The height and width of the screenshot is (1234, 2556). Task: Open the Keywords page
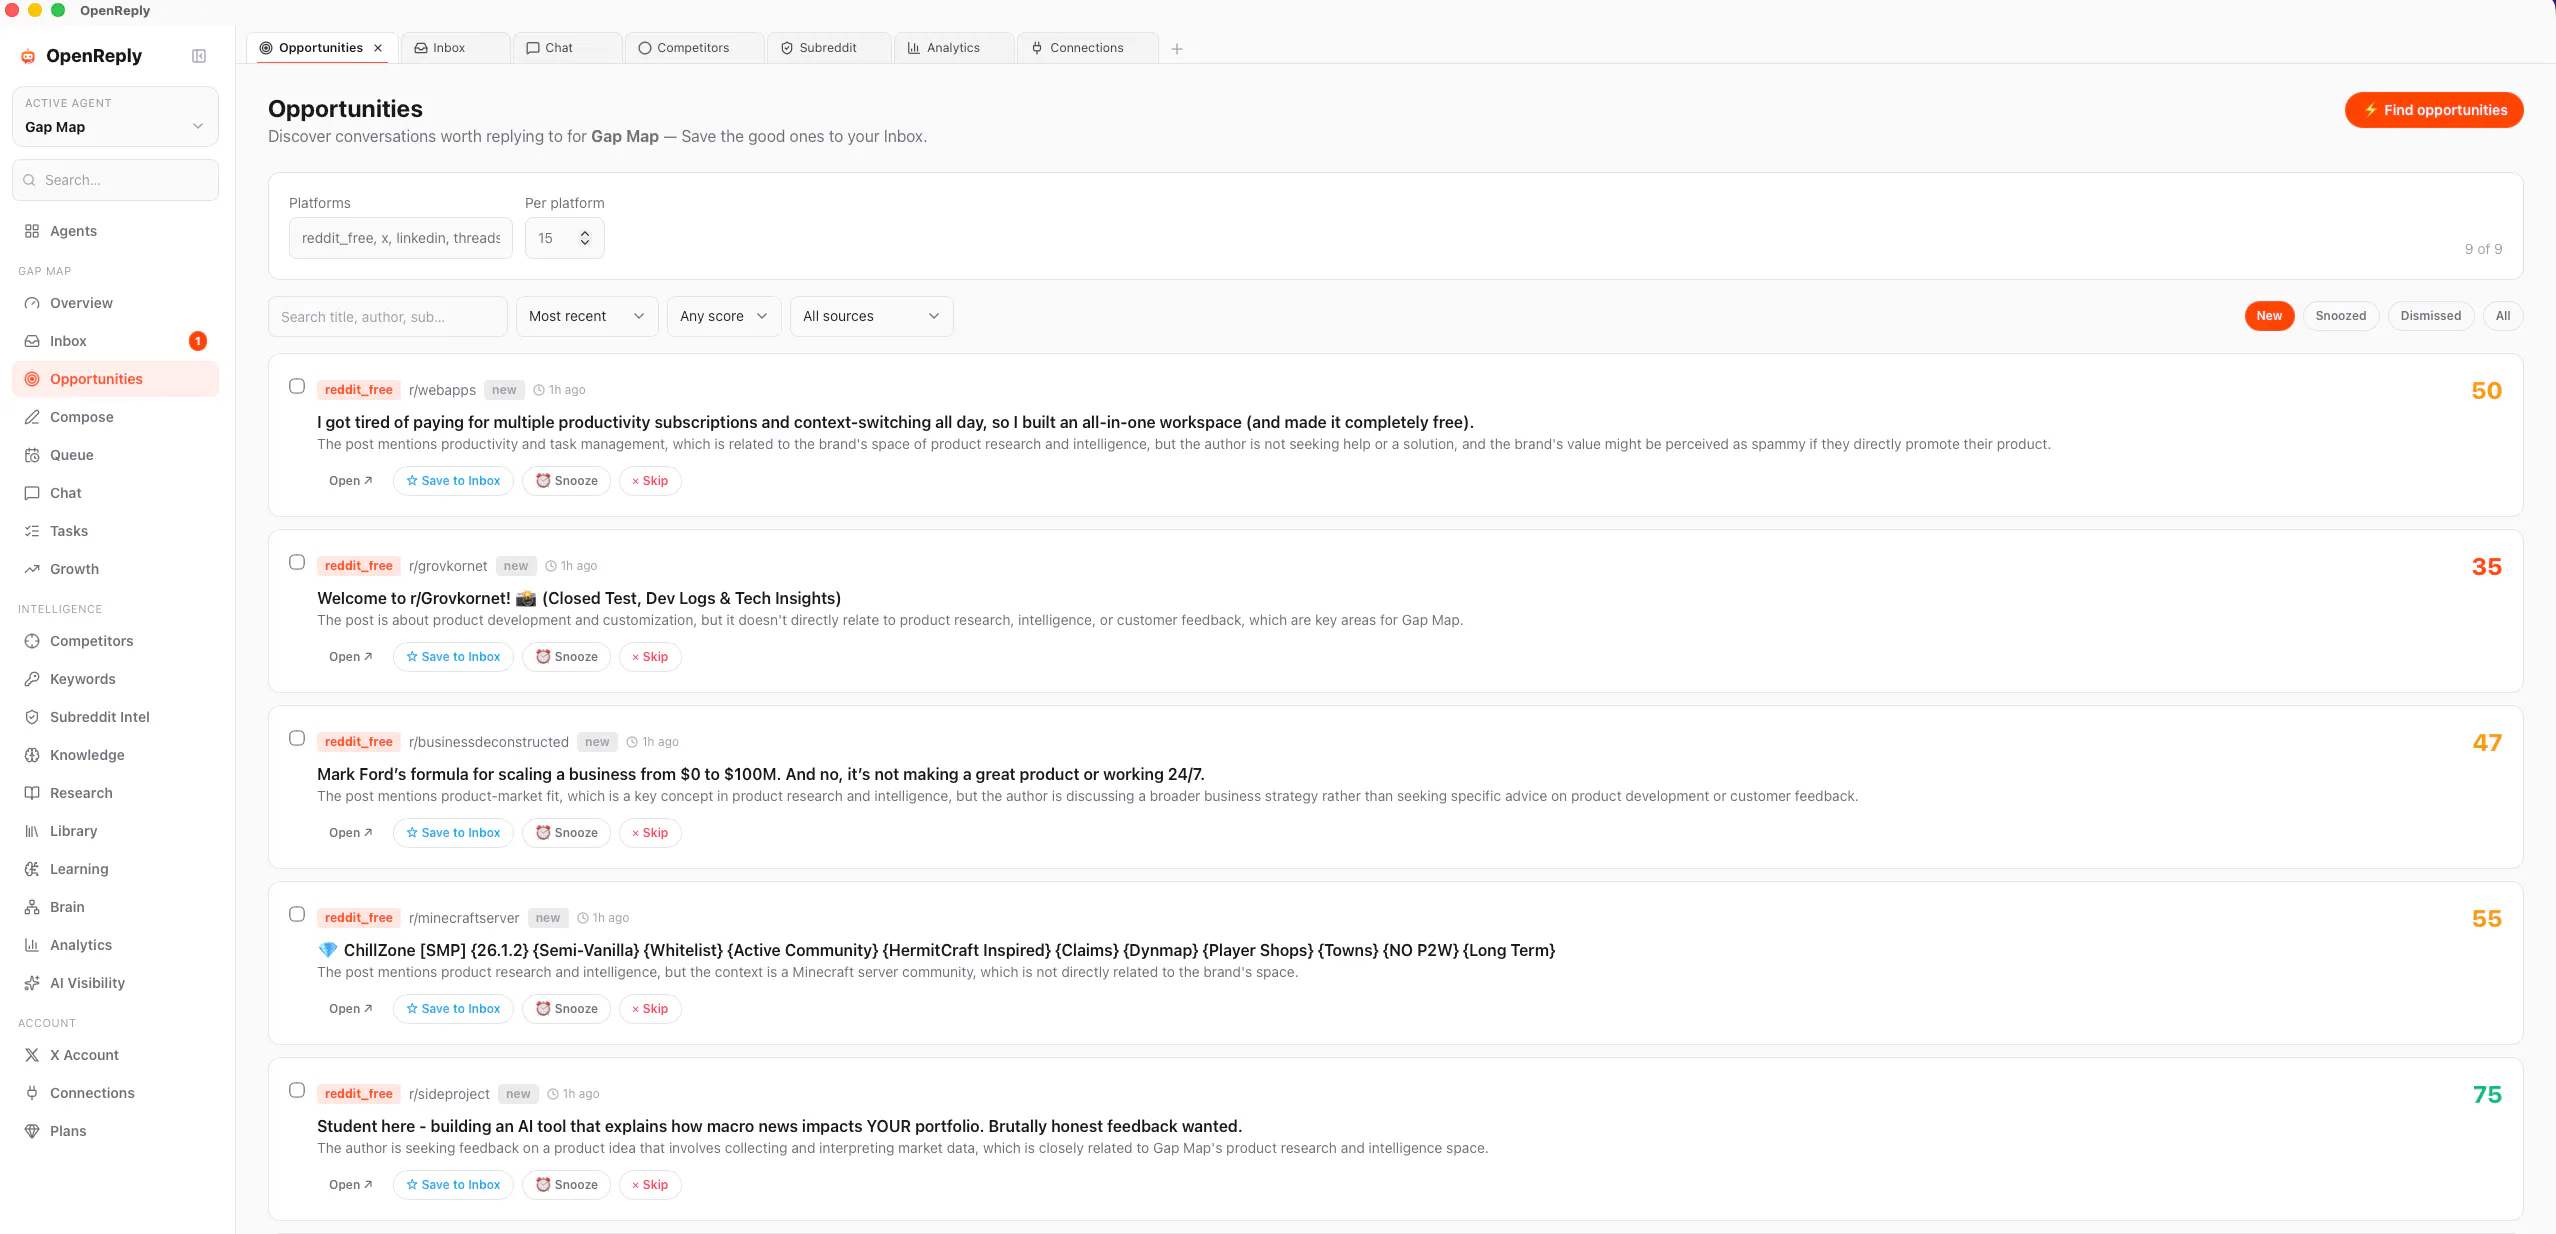(x=115, y=679)
